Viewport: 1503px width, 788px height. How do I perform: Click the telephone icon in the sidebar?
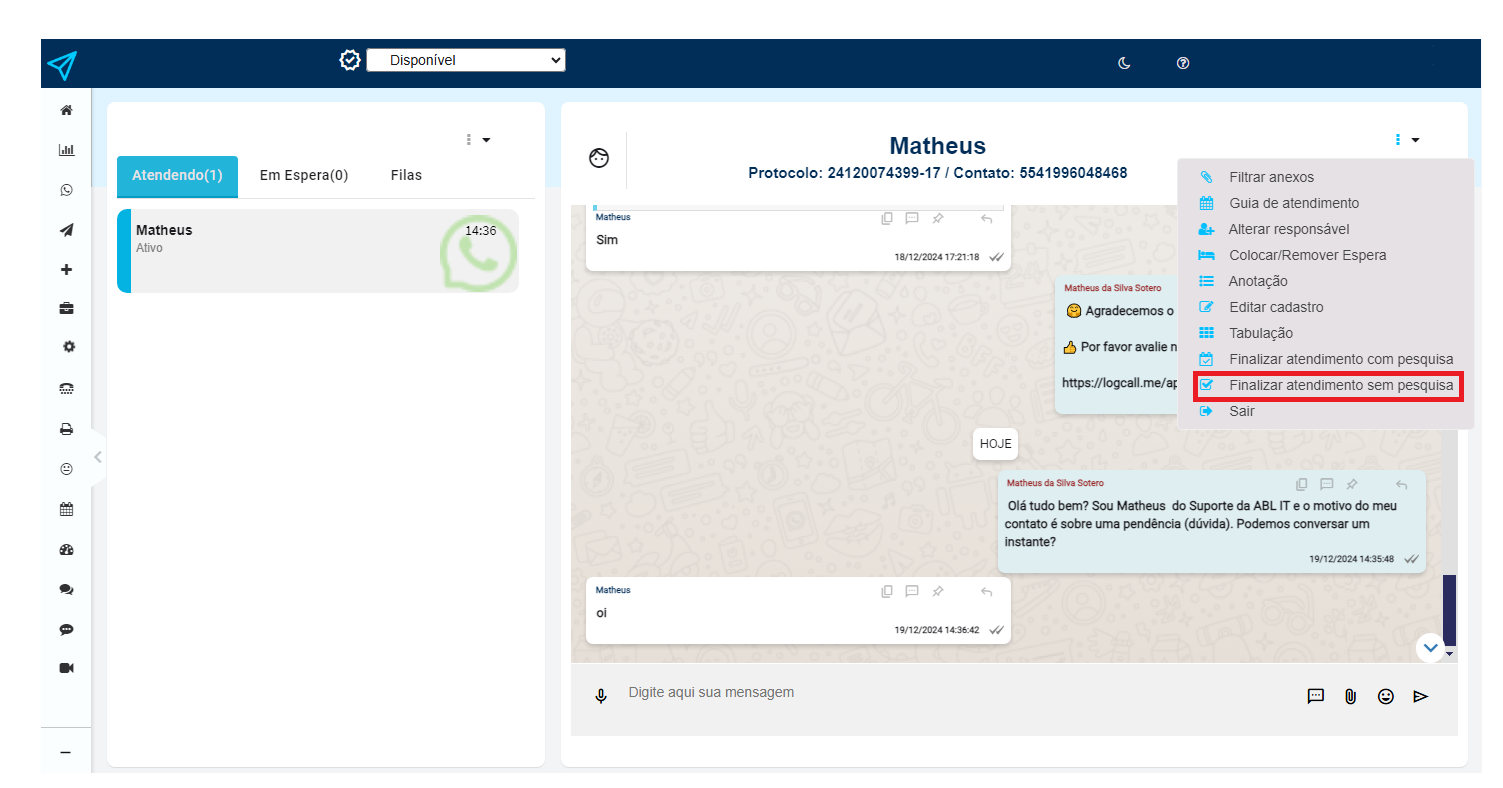[x=67, y=389]
